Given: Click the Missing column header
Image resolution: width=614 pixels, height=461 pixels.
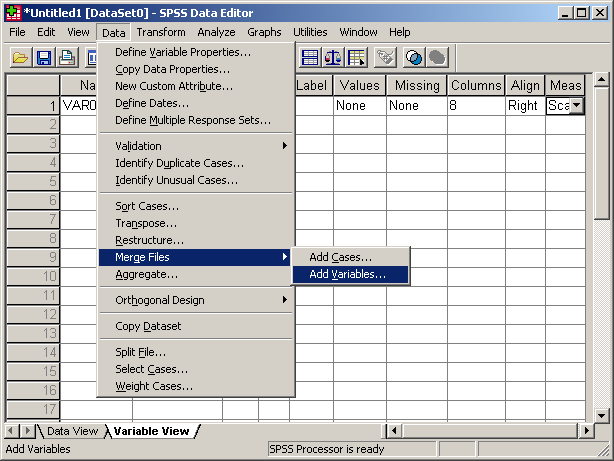Looking at the screenshot, I should tap(417, 85).
